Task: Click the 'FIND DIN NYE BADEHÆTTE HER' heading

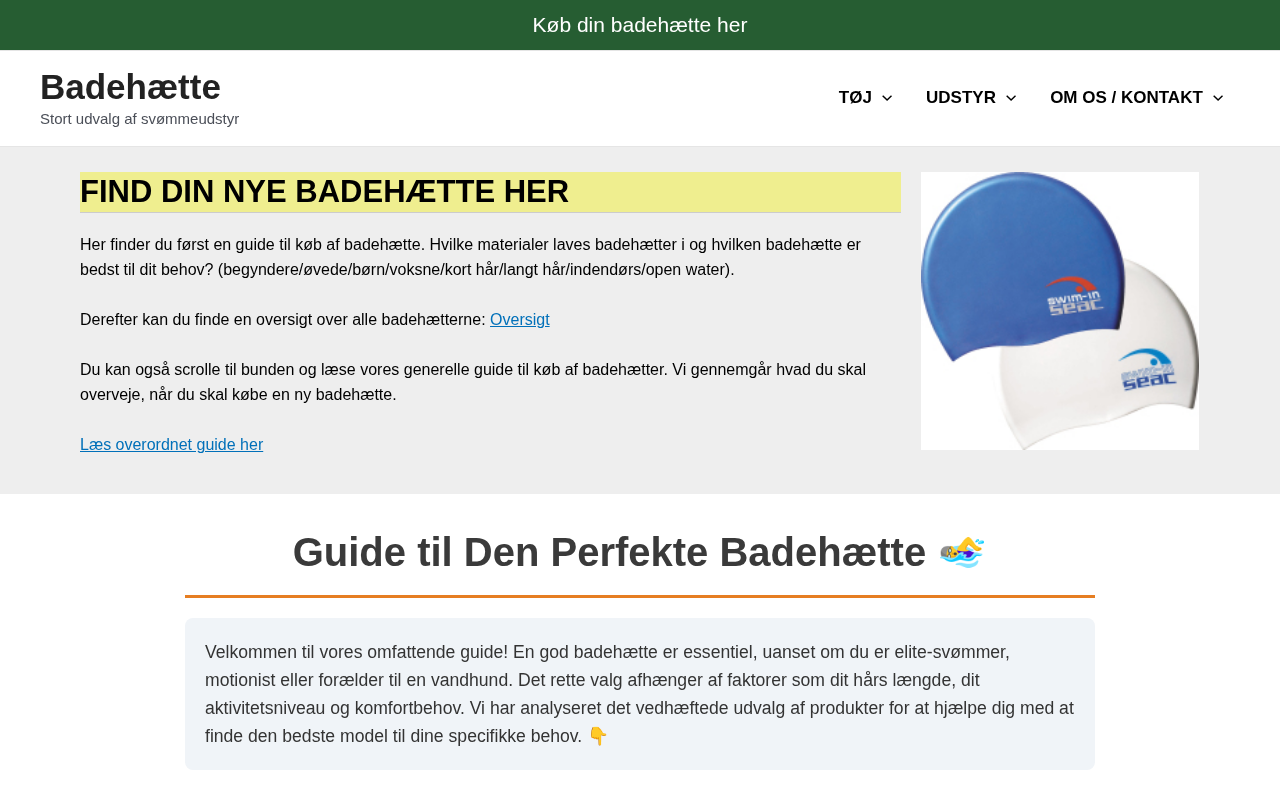Action: pyautogui.click(x=490, y=192)
